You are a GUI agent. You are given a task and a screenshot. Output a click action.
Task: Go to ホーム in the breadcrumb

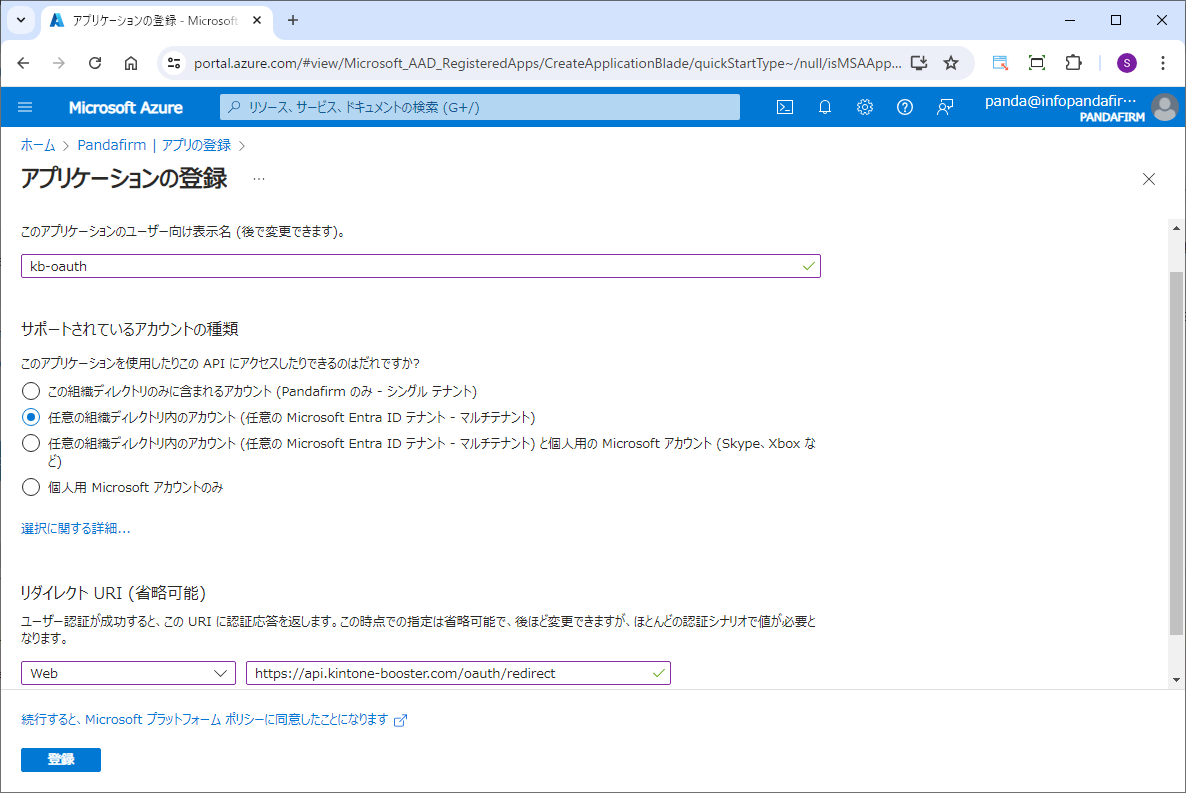[38, 145]
